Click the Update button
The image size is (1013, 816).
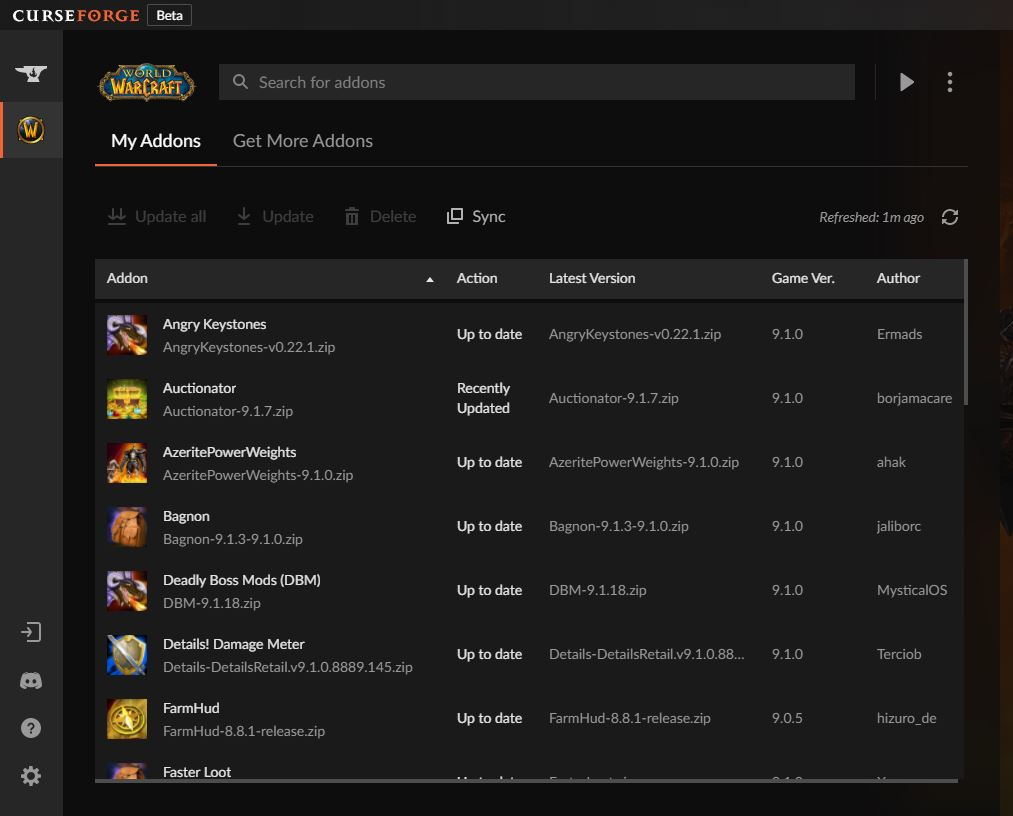pyautogui.click(x=275, y=216)
